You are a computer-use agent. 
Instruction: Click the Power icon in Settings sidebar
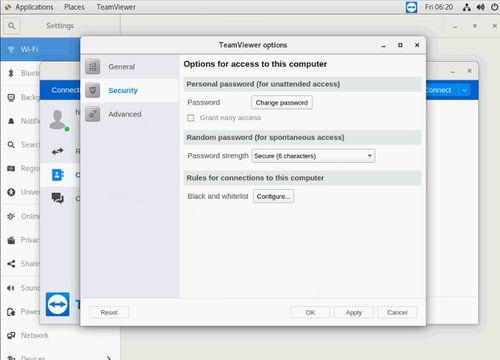(11, 312)
